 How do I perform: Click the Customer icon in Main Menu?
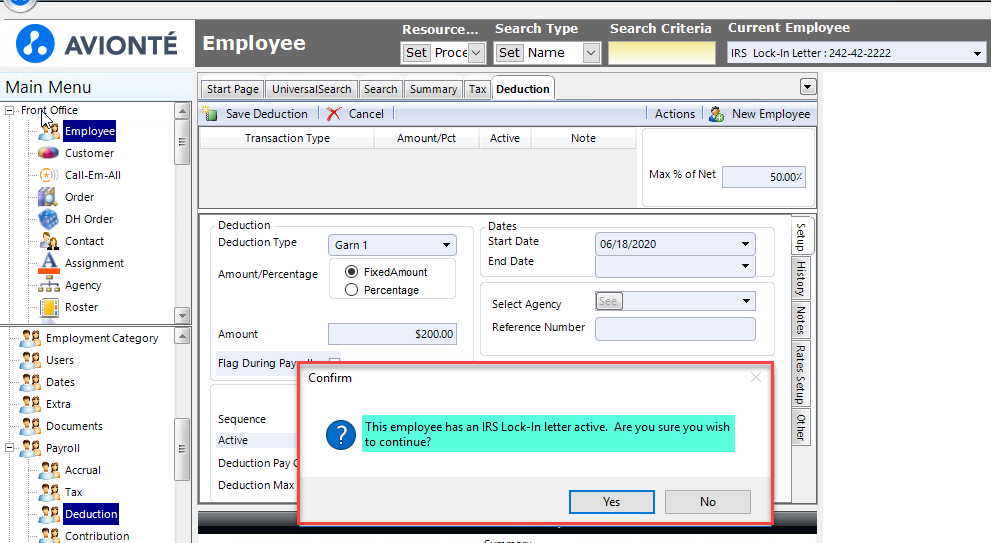click(x=48, y=153)
